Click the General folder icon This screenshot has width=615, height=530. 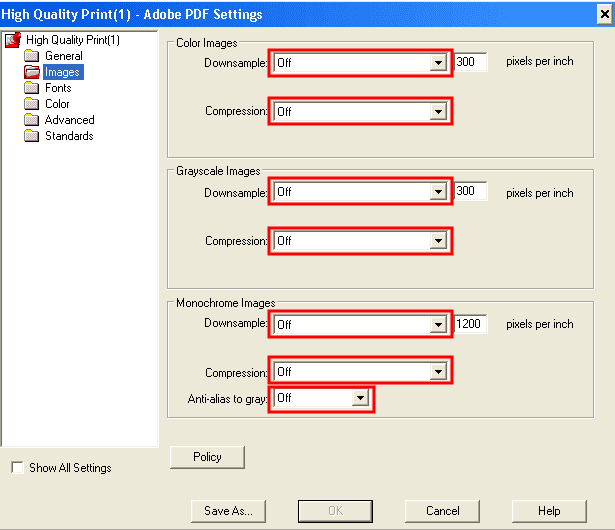point(32,56)
